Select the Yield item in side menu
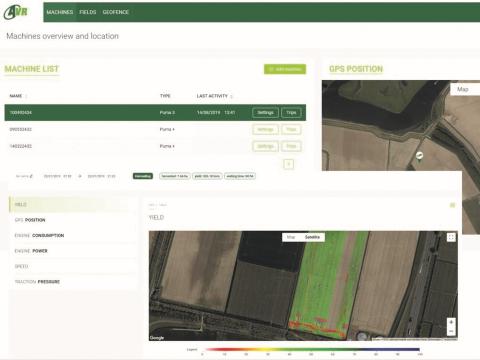 click(x=73, y=204)
